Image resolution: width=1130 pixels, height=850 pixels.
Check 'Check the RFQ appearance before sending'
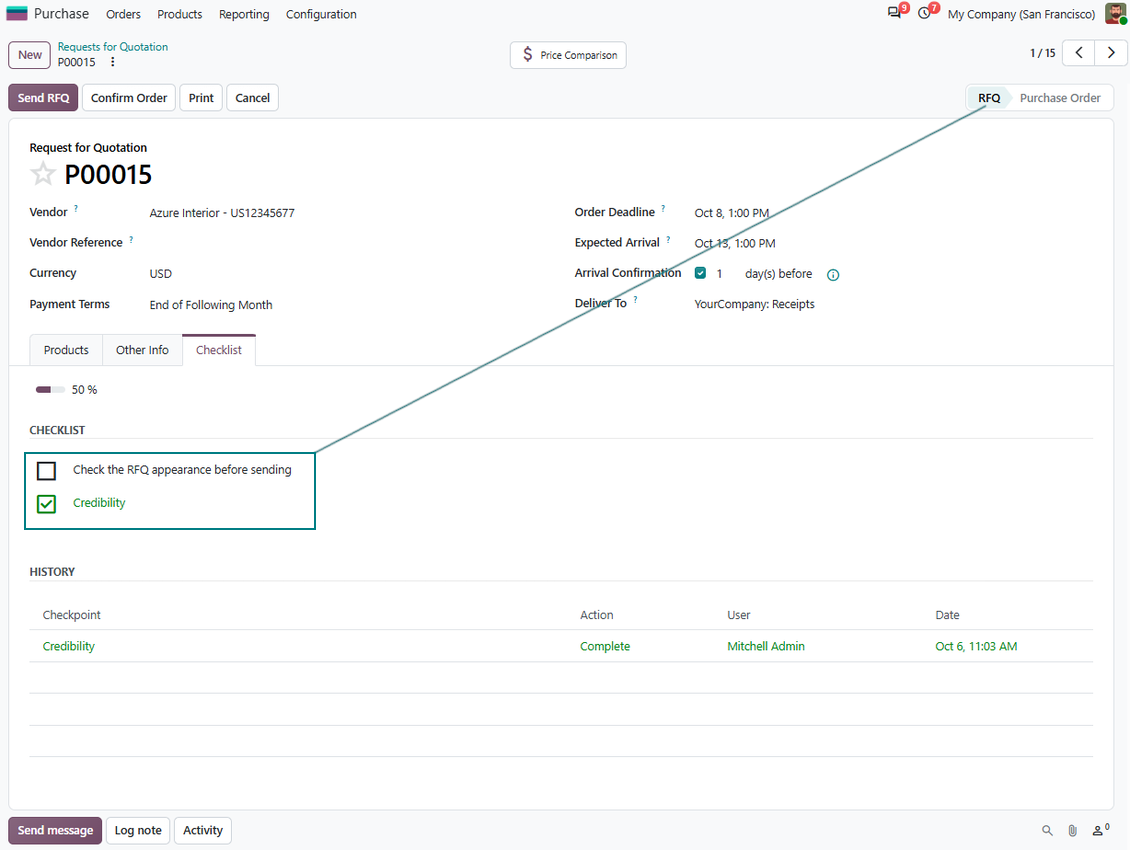[x=46, y=471]
